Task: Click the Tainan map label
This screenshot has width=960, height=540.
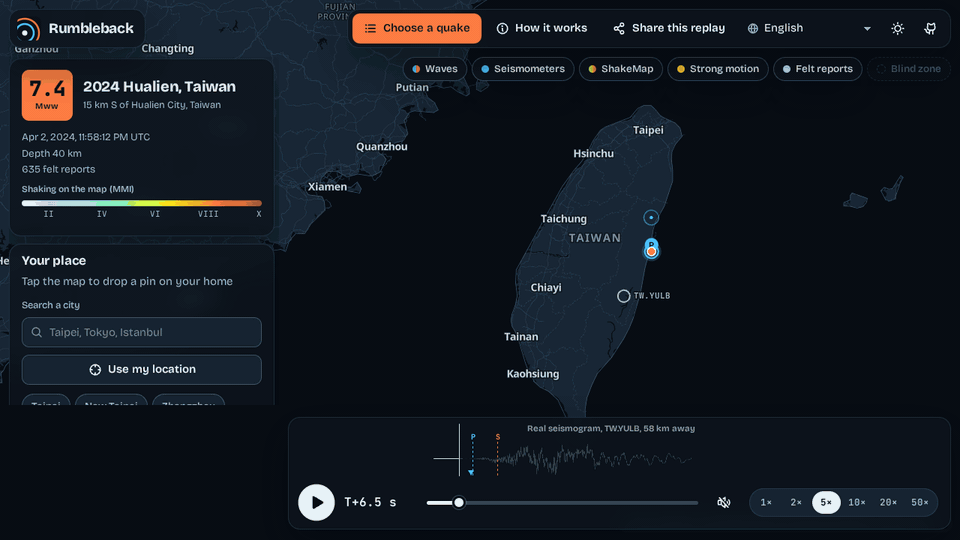Action: point(521,337)
